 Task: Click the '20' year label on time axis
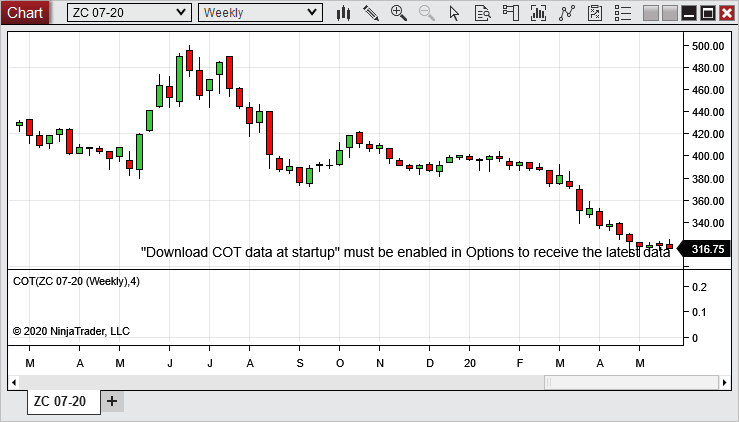pos(469,364)
